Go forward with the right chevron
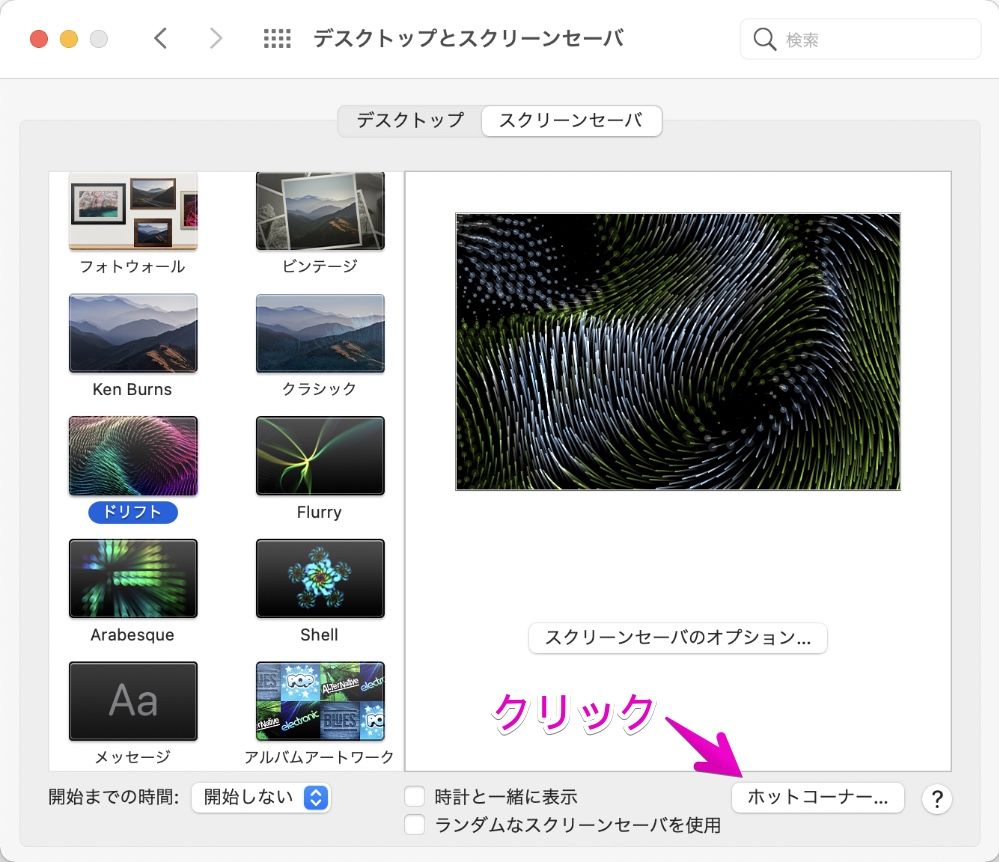 (x=216, y=38)
